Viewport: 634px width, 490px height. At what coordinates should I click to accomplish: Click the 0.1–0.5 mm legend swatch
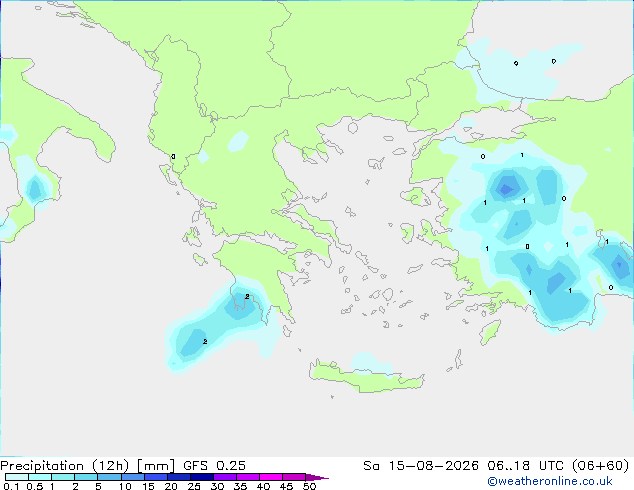pyautogui.click(x=17, y=477)
